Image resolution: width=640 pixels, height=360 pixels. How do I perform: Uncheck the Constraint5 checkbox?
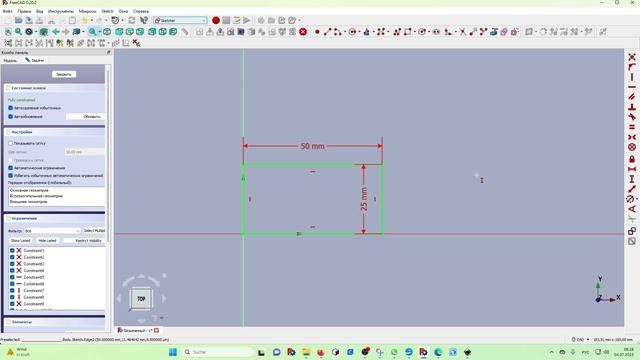pyautogui.click(x=12, y=277)
